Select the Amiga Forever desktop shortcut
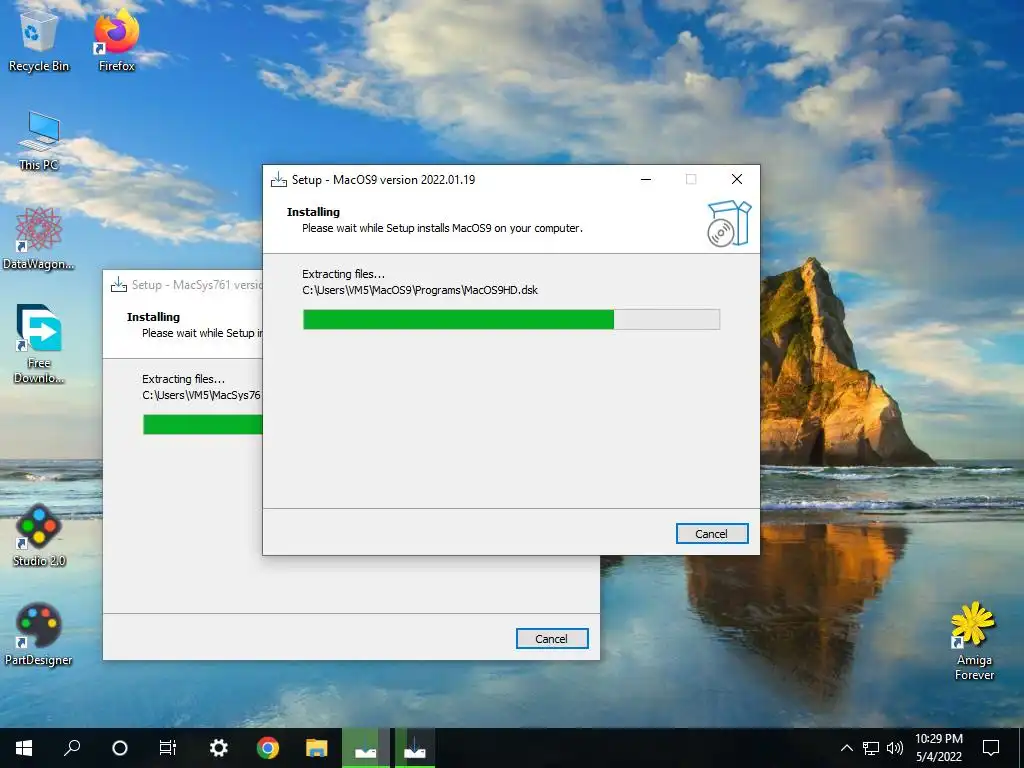Screen dimensions: 1024x768 (x=974, y=641)
